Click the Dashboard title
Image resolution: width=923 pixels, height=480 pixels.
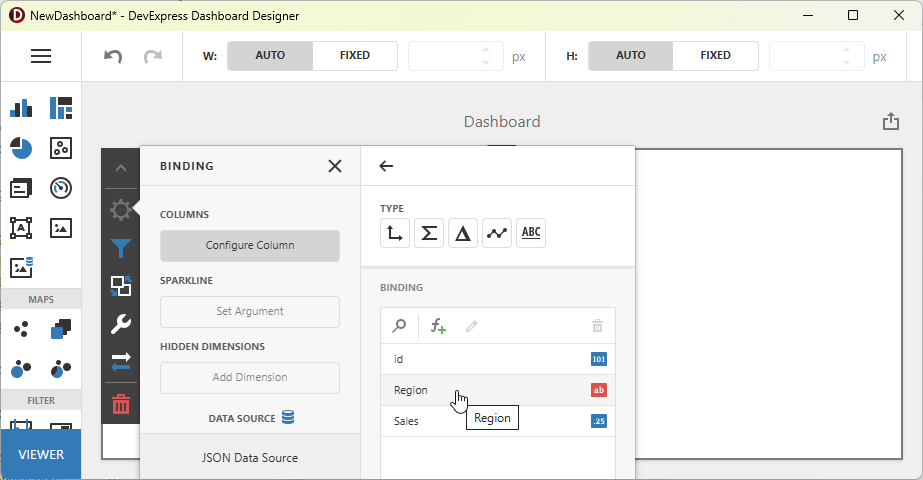(502, 122)
